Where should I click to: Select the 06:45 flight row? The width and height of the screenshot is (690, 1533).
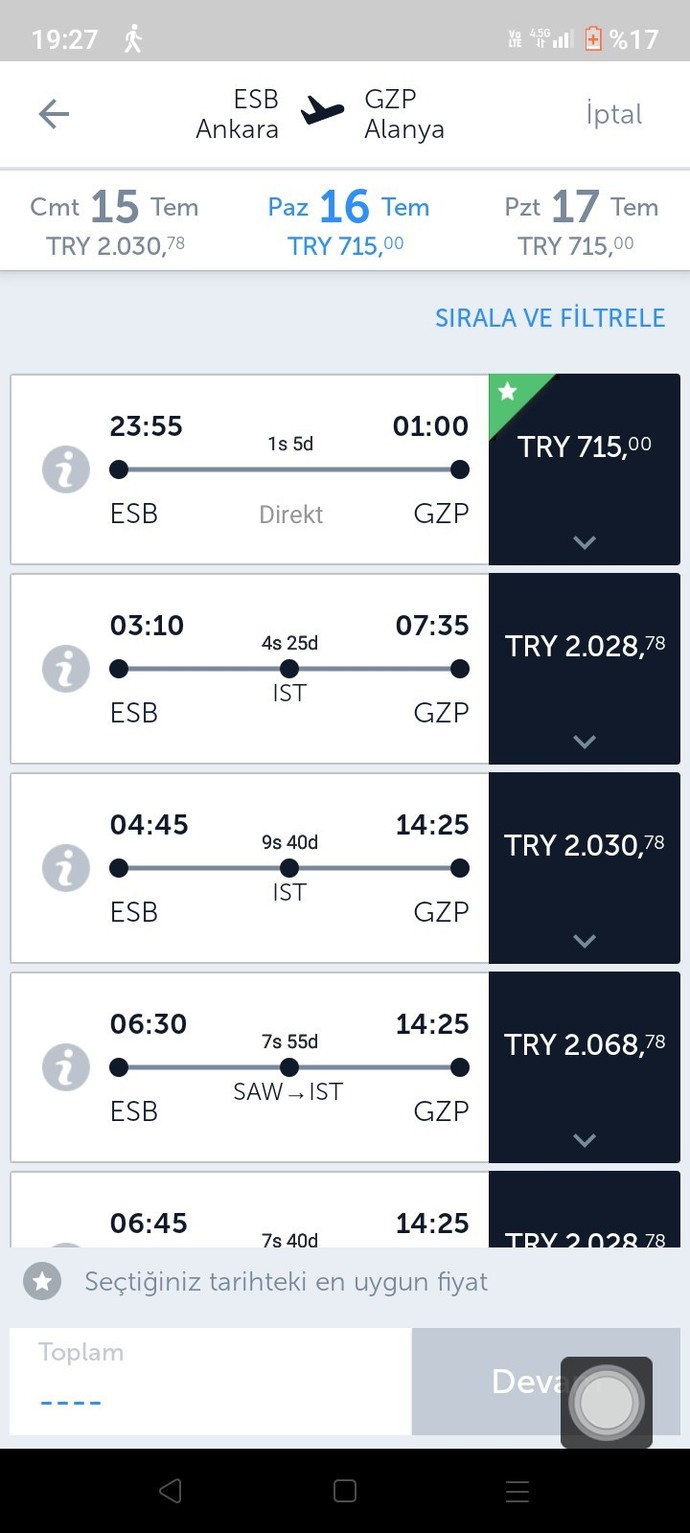coord(250,1209)
